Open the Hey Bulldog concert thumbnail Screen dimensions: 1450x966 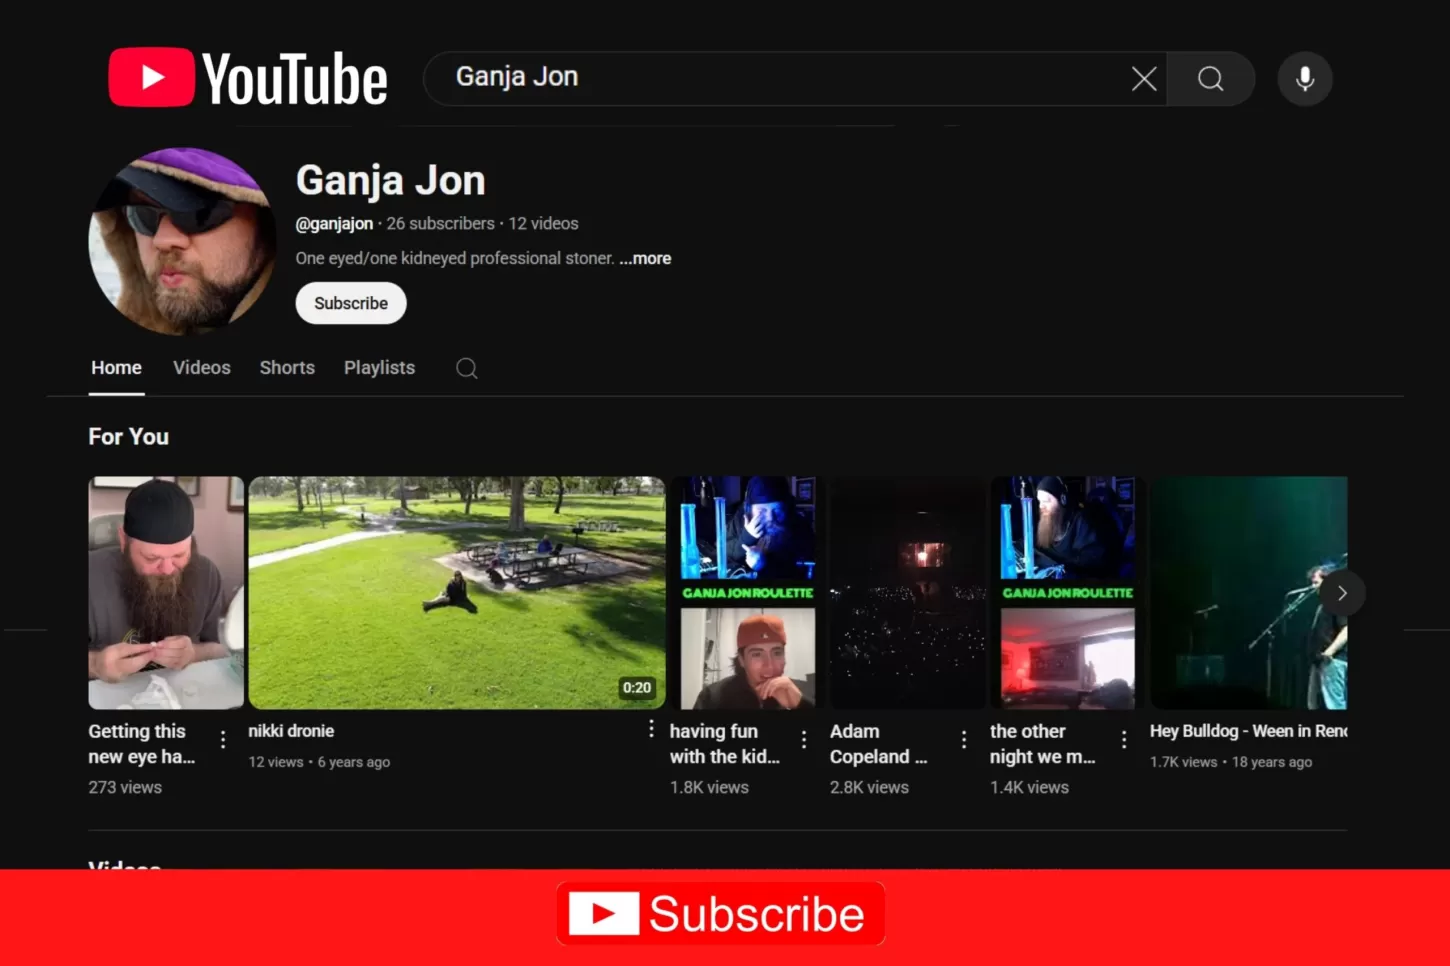click(x=1248, y=593)
